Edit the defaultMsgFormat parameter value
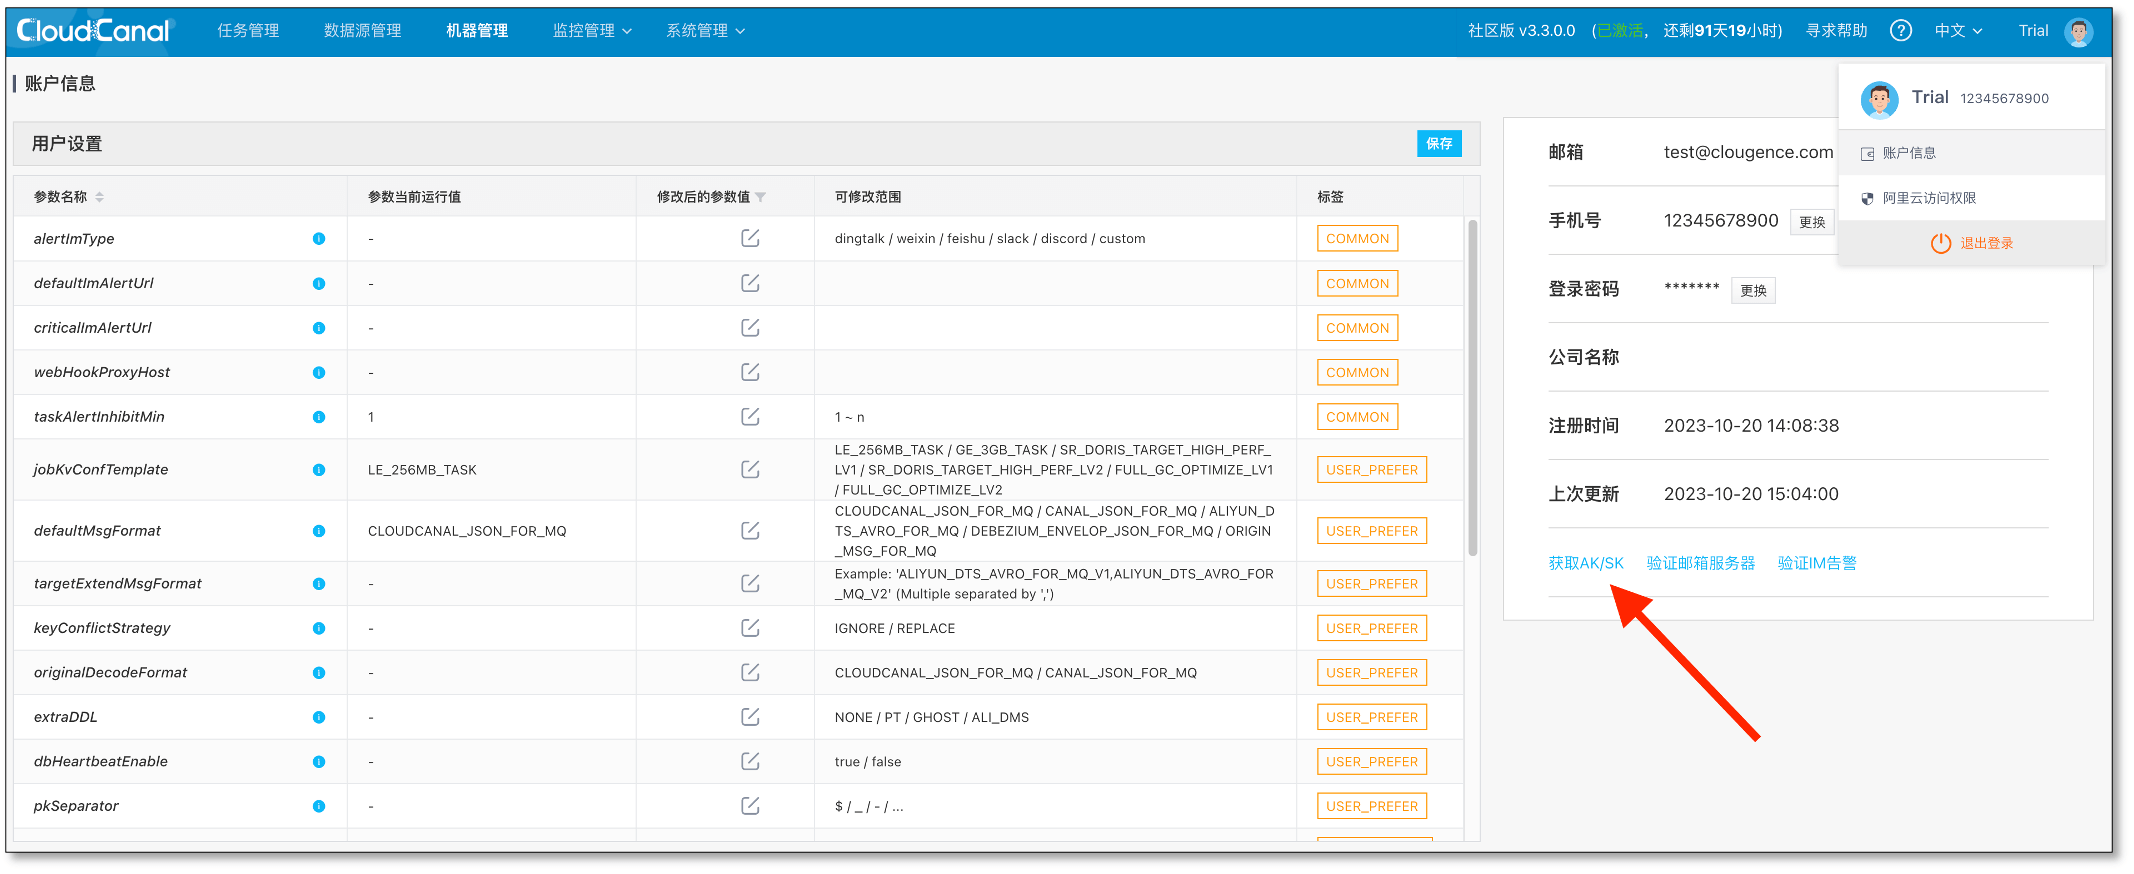This screenshot has height=874, width=2134. (x=750, y=531)
